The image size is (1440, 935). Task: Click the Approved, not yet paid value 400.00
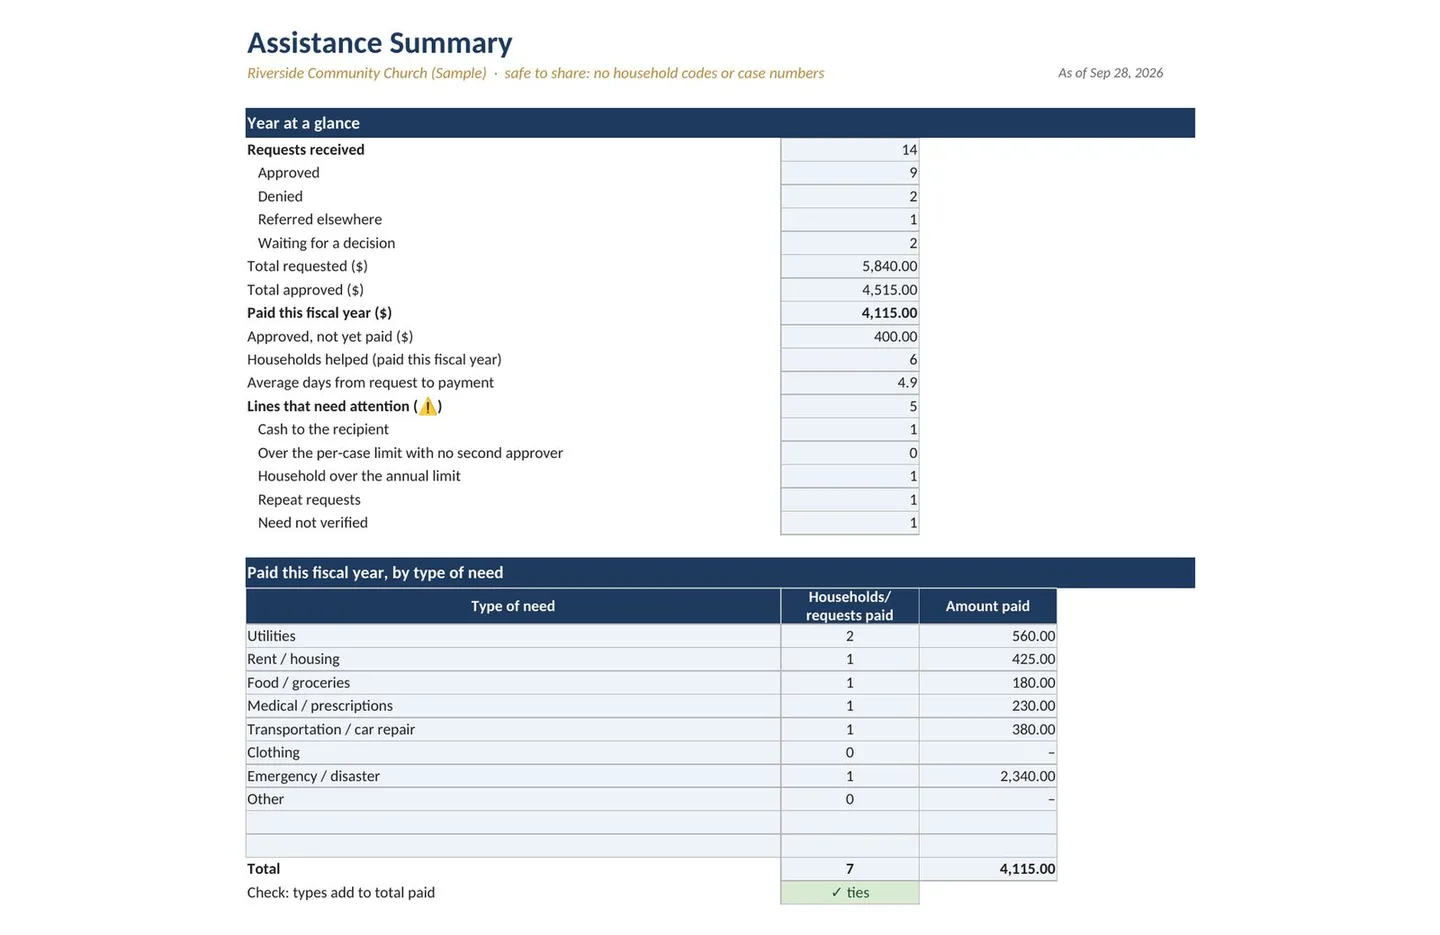click(x=850, y=337)
